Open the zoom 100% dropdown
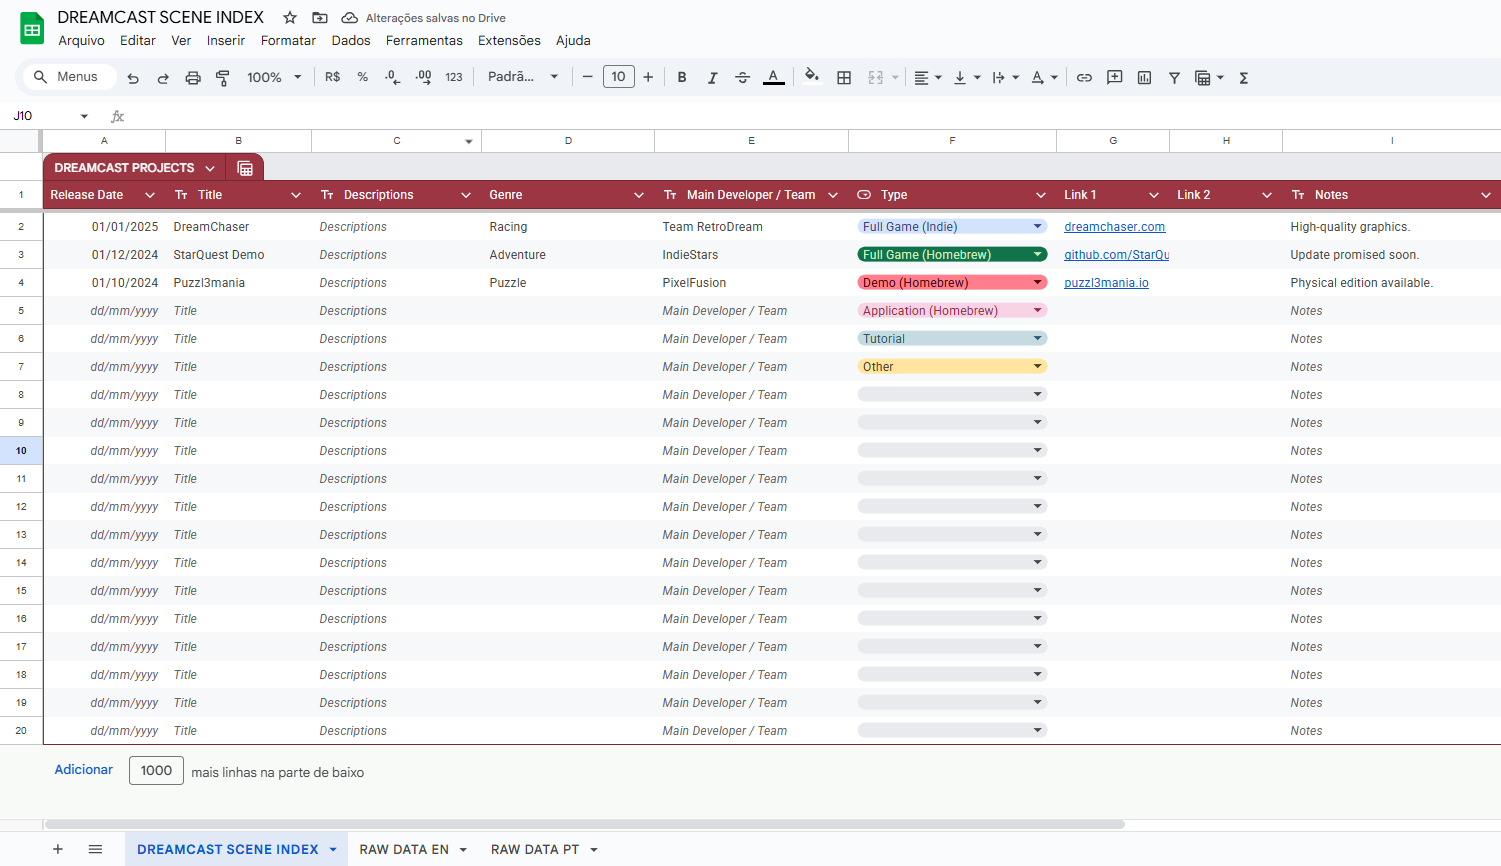Screen dimensions: 1501x866 pyautogui.click(x=274, y=77)
